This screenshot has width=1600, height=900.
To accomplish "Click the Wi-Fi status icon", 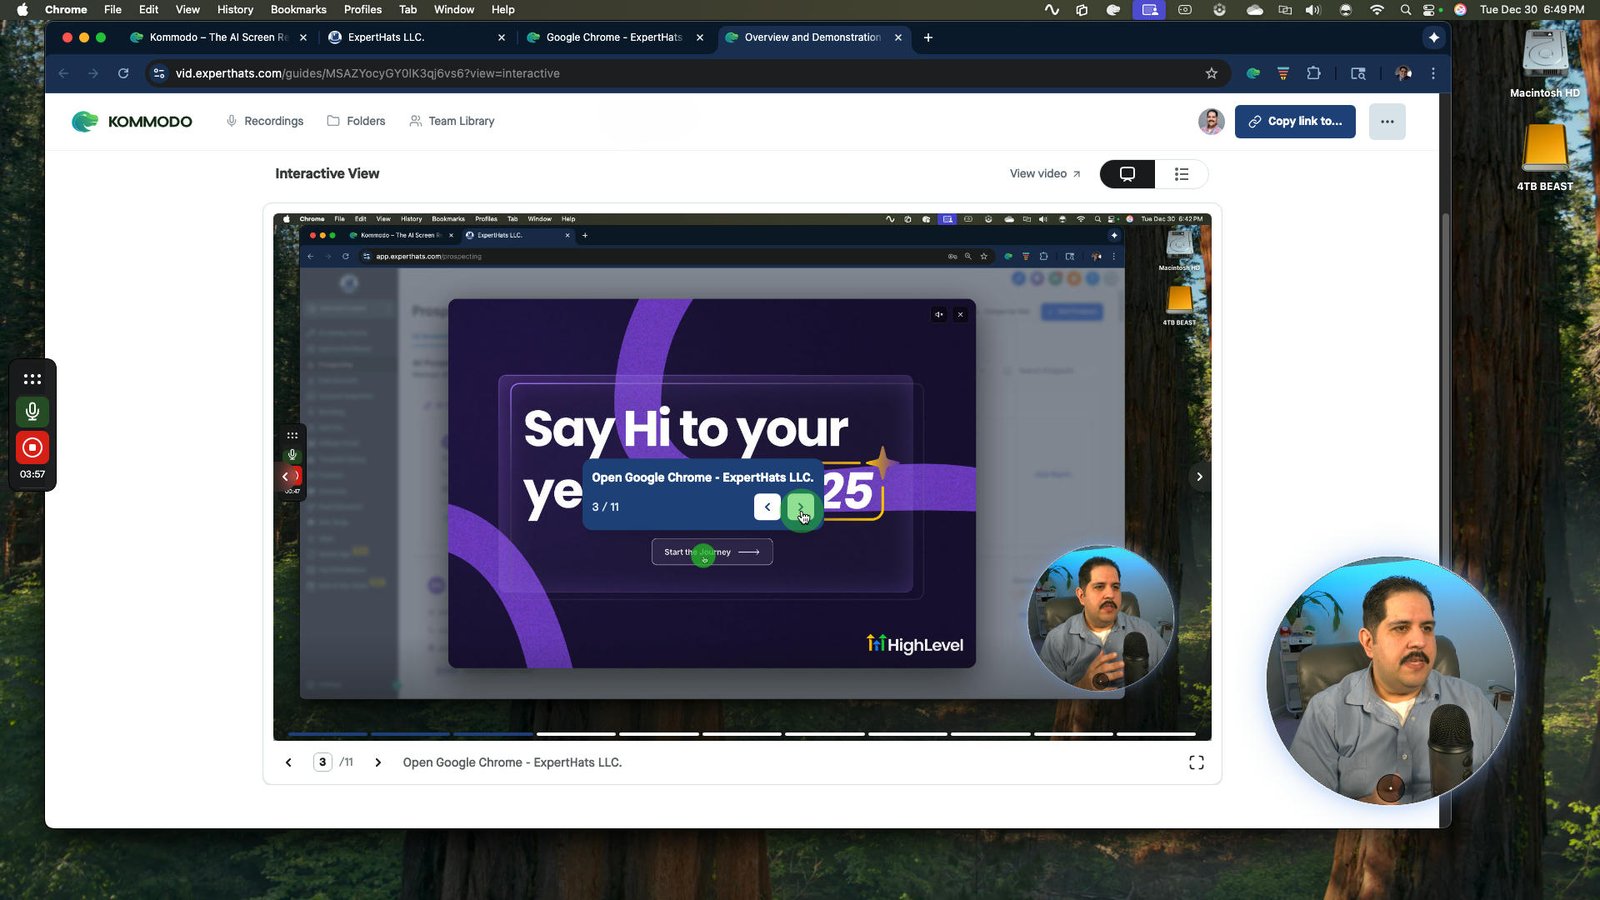I will 1377,9.
